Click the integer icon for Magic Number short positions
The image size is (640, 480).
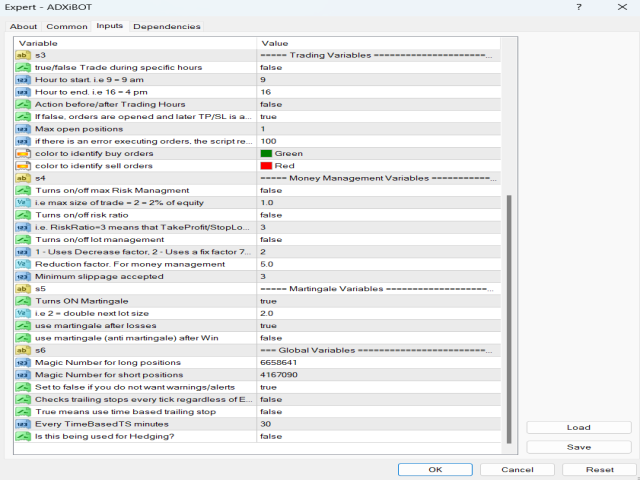coord(23,375)
